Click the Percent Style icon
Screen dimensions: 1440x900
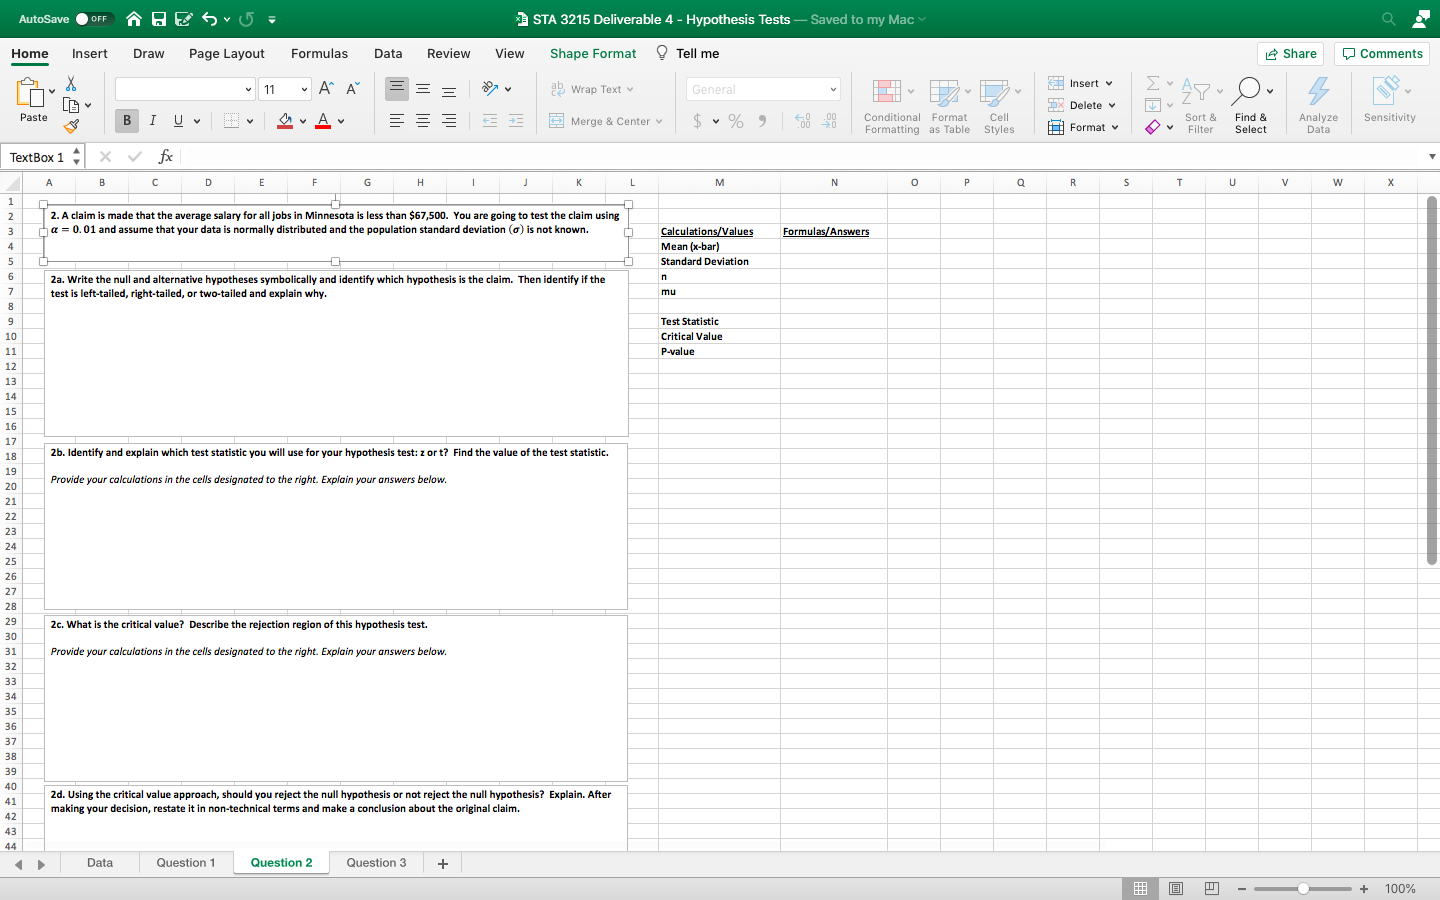click(x=736, y=121)
